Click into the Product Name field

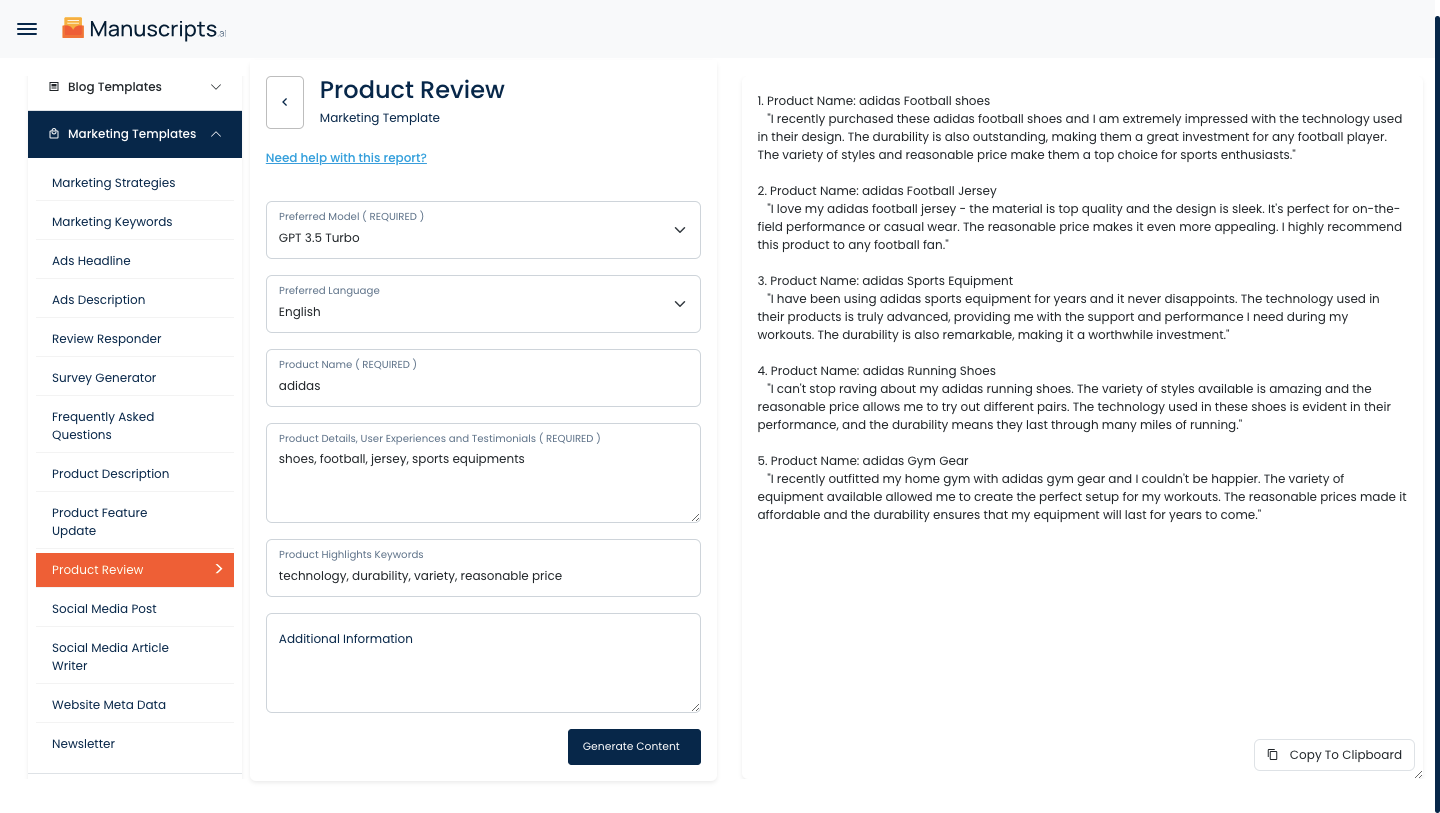(x=483, y=386)
